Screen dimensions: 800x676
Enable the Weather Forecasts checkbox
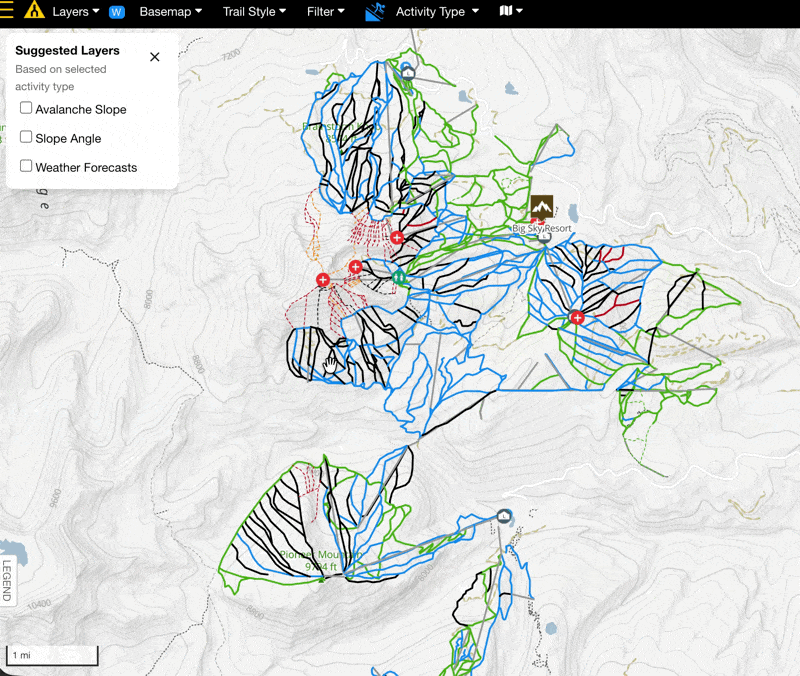(26, 166)
